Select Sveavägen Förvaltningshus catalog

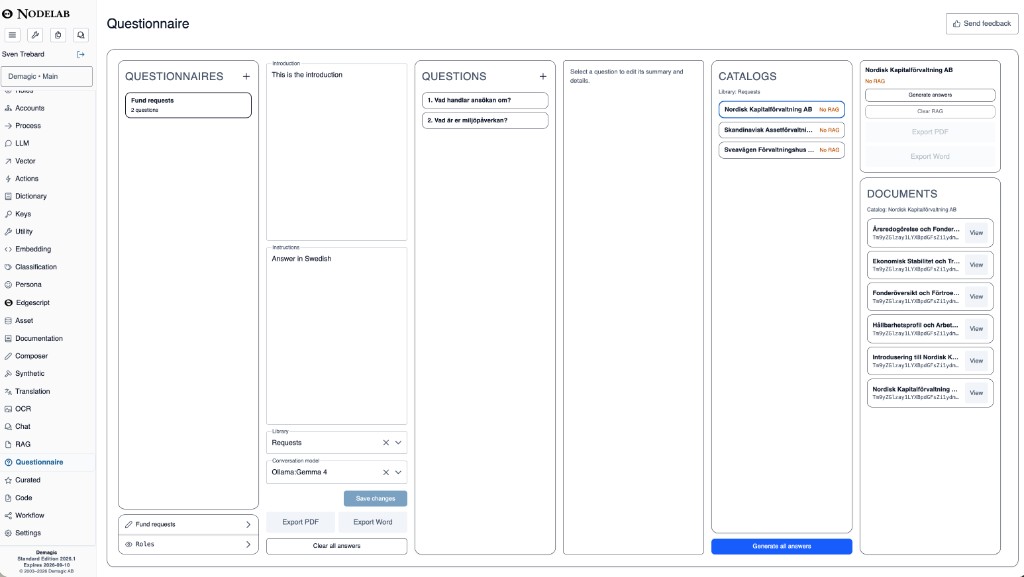coord(782,150)
